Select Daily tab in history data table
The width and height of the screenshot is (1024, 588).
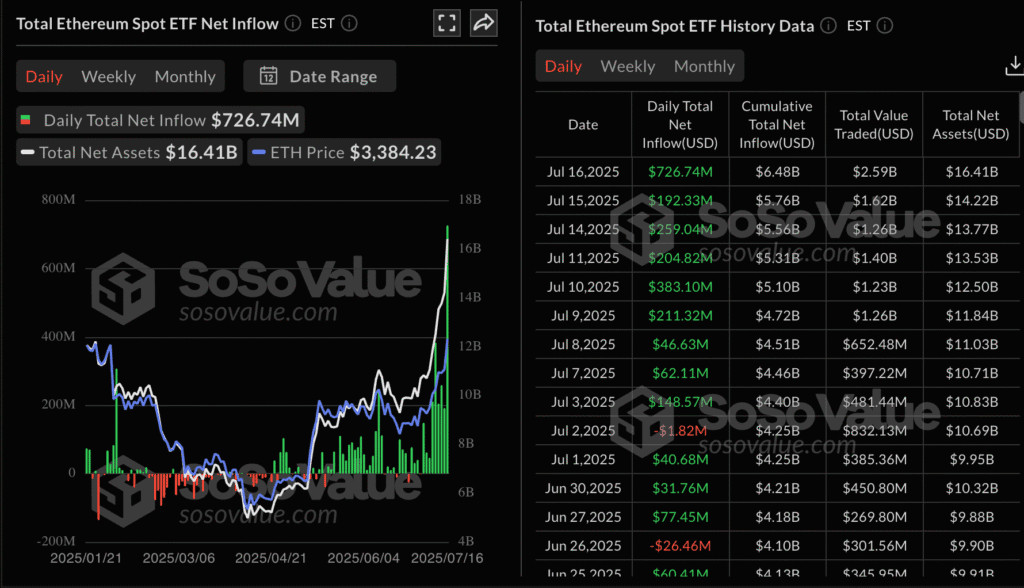pyautogui.click(x=563, y=66)
